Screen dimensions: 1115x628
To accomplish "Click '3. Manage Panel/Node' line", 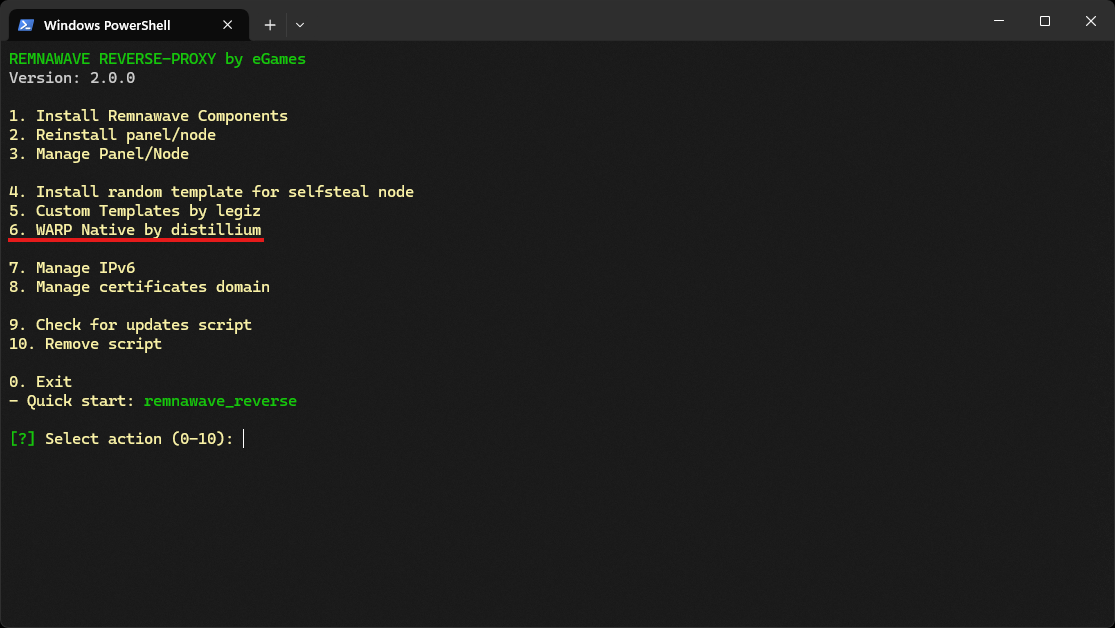I will coord(99,154).
